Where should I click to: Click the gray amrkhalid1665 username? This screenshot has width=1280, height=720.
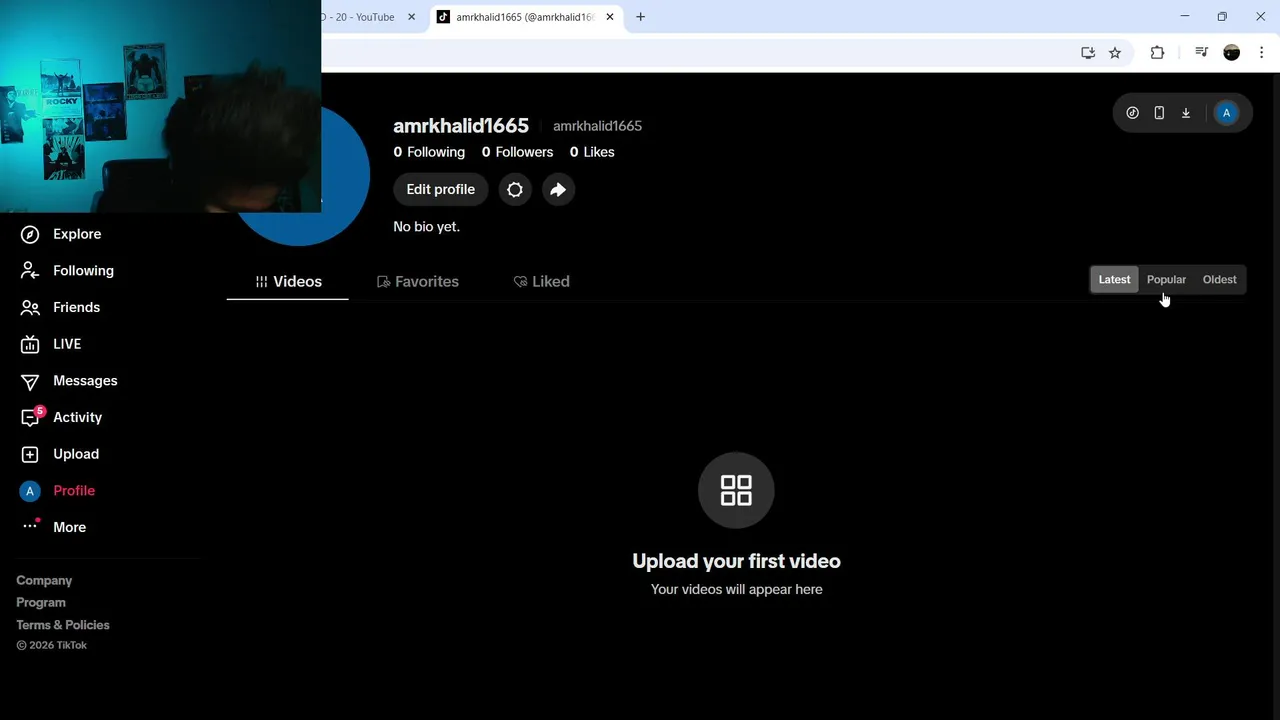coord(597,126)
